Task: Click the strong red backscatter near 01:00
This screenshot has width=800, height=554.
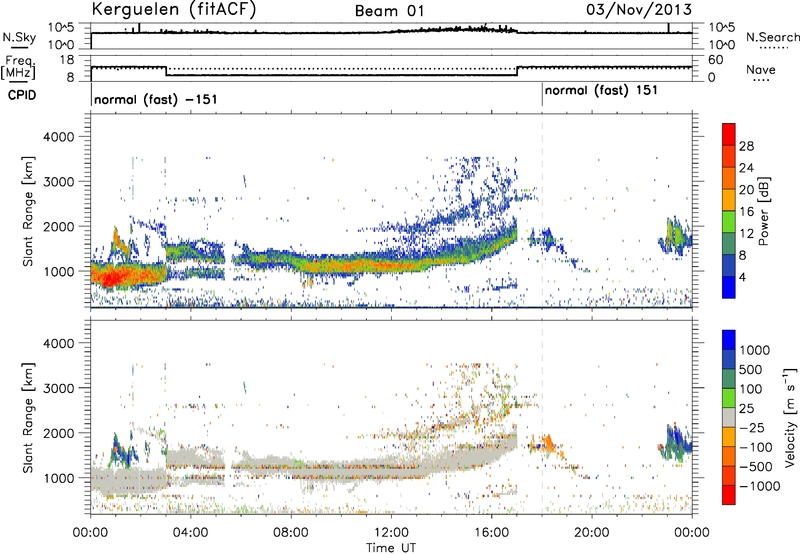Action: point(112,277)
